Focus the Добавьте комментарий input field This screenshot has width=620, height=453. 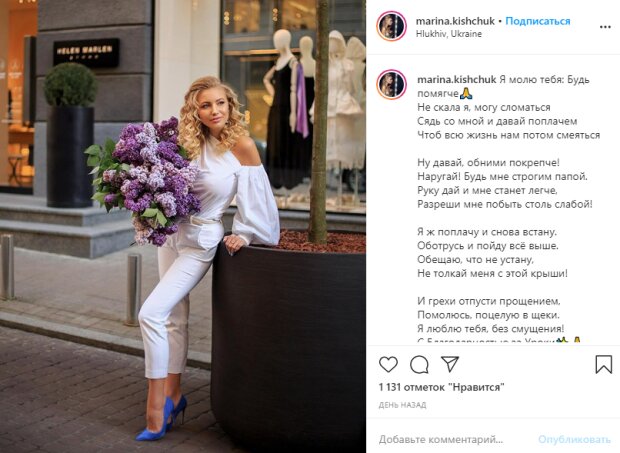pyautogui.click(x=441, y=439)
